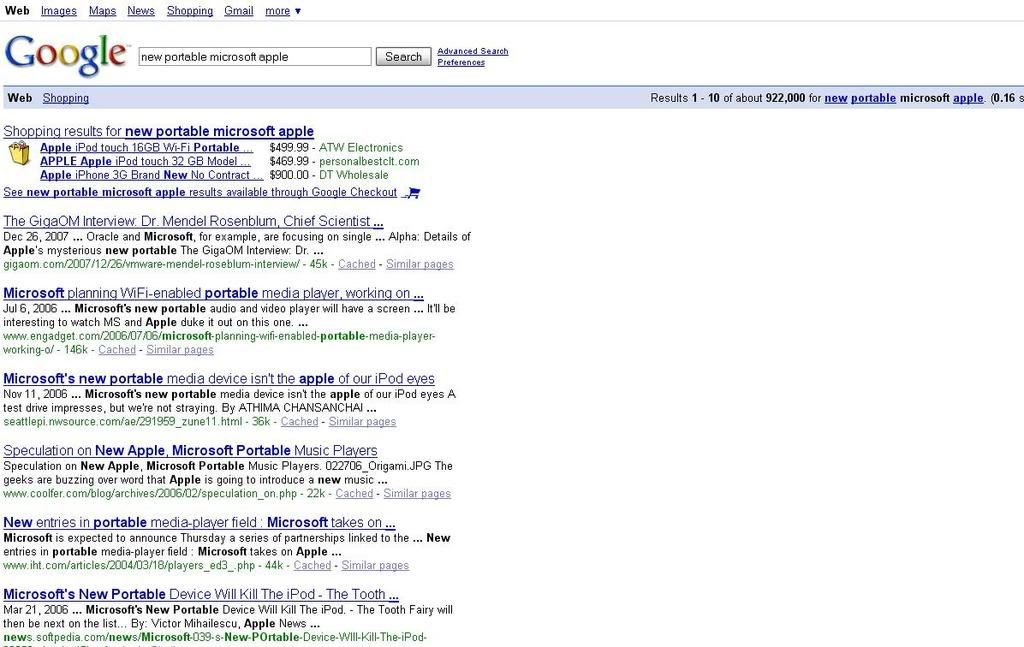This screenshot has width=1024, height=647.
Task: Open 'Speculation on New Apple, Microsoft Portable' result
Action: pos(190,450)
